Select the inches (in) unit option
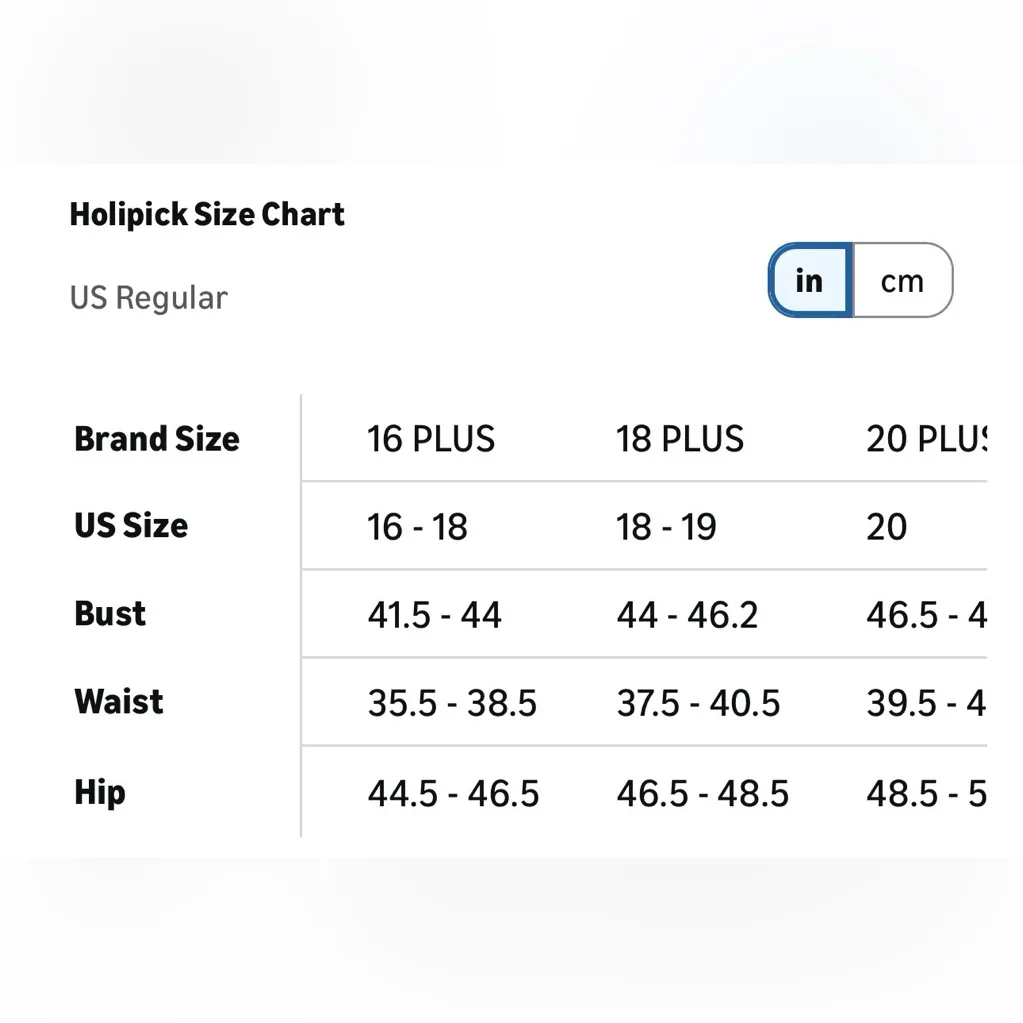Viewport: 1023px width, 1023px height. click(x=809, y=281)
